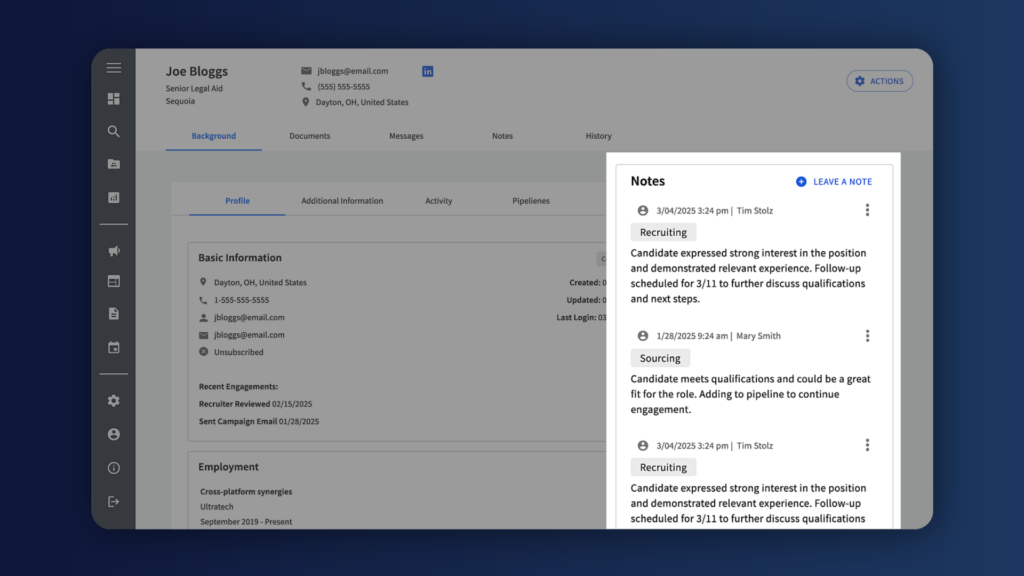Open the hamburger menu in sidebar
This screenshot has height=576, width=1024.
113,68
